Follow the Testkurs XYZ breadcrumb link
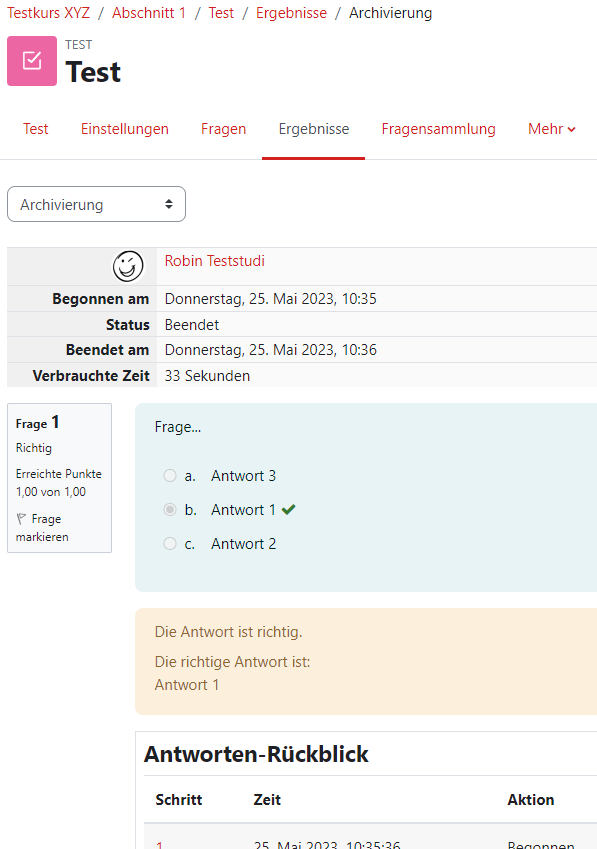This screenshot has width=597, height=849. click(48, 13)
